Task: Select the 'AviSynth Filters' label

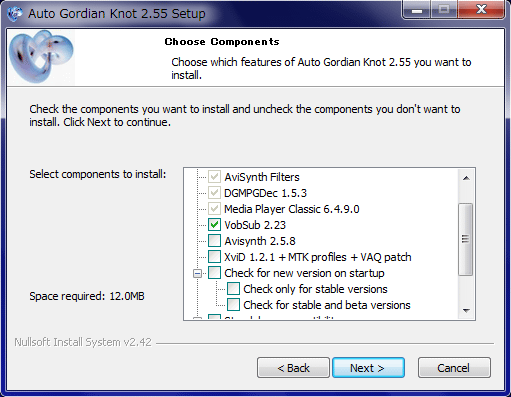Action: (x=262, y=177)
